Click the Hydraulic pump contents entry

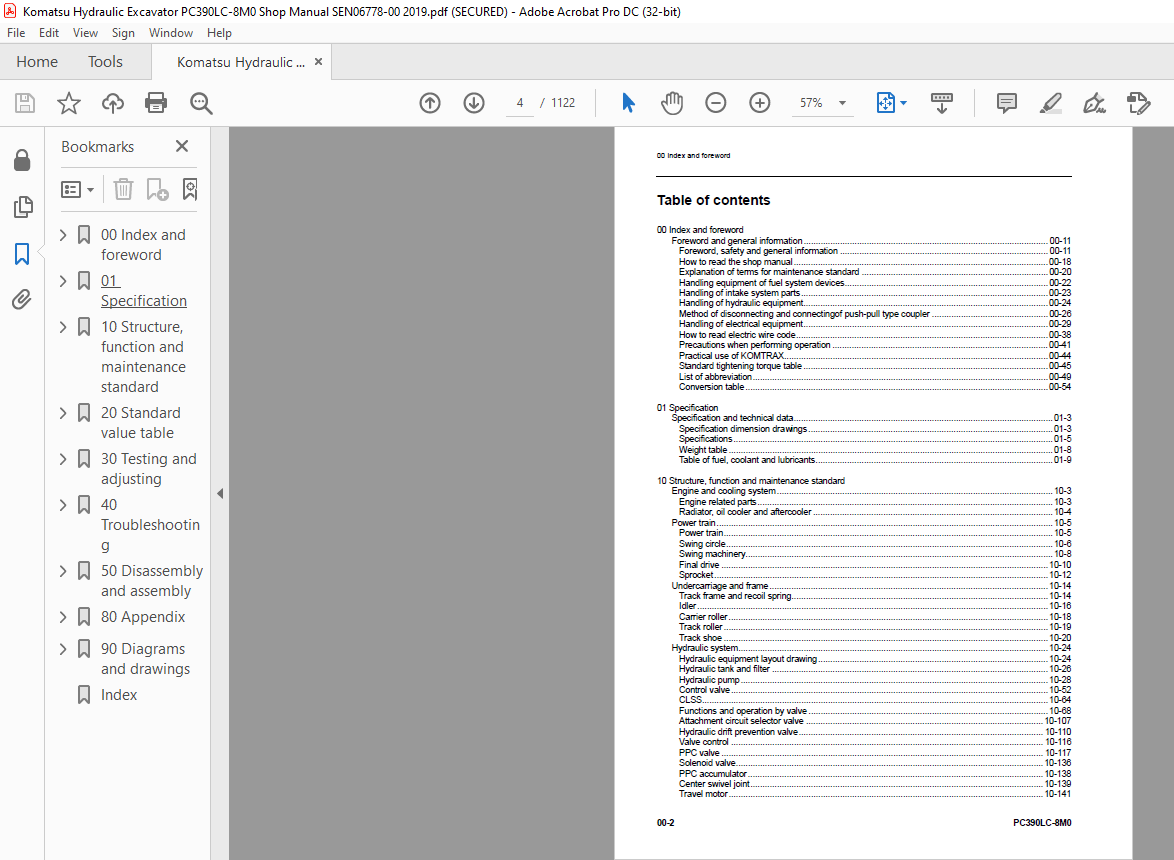click(875, 680)
